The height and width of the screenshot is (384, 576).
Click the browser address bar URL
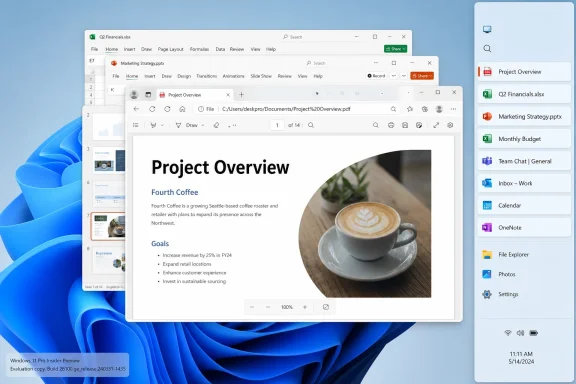286,109
